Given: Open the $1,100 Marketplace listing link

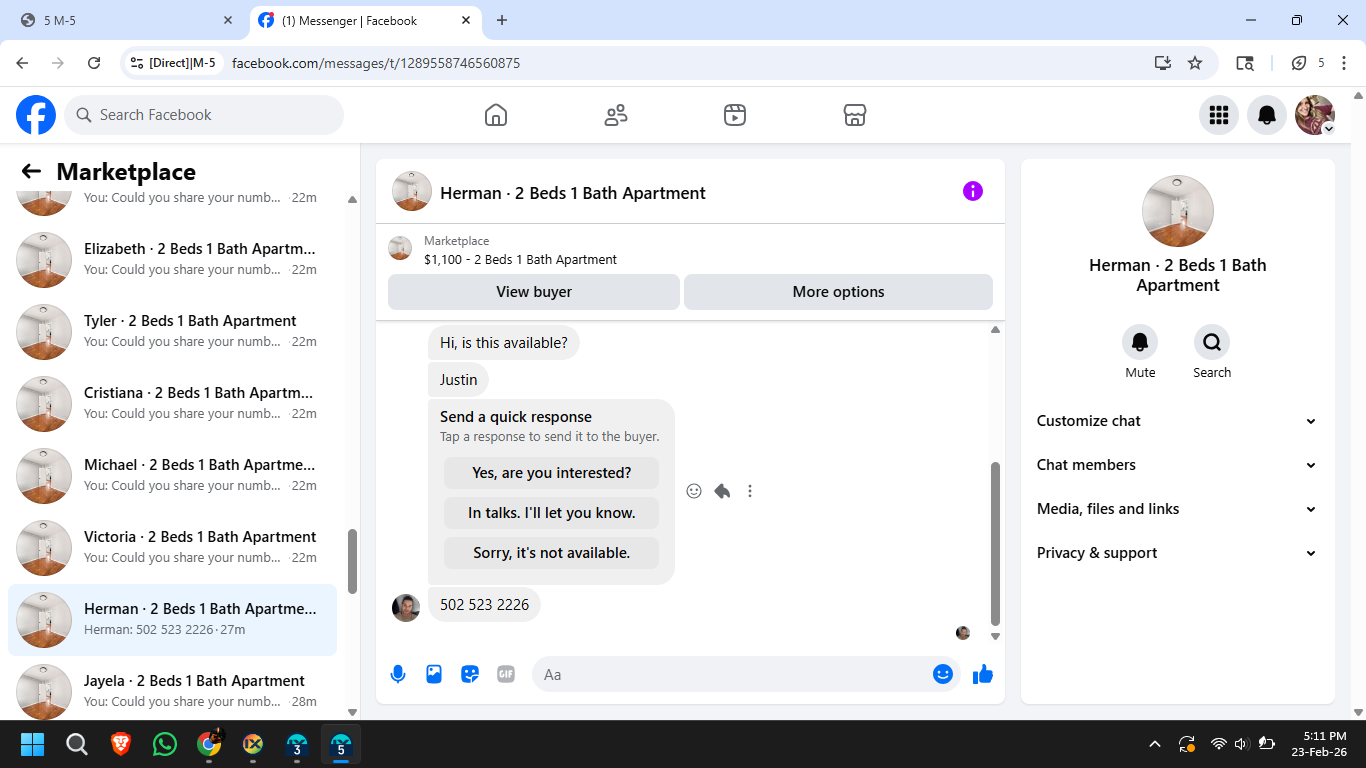Looking at the screenshot, I should coord(520,260).
